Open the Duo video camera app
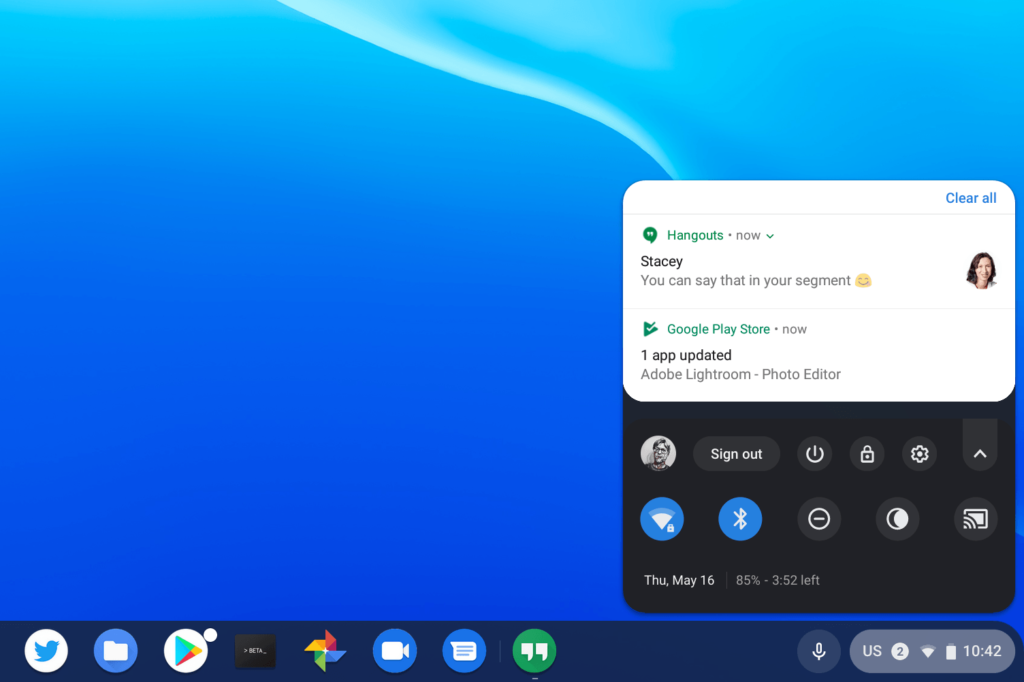 point(395,651)
